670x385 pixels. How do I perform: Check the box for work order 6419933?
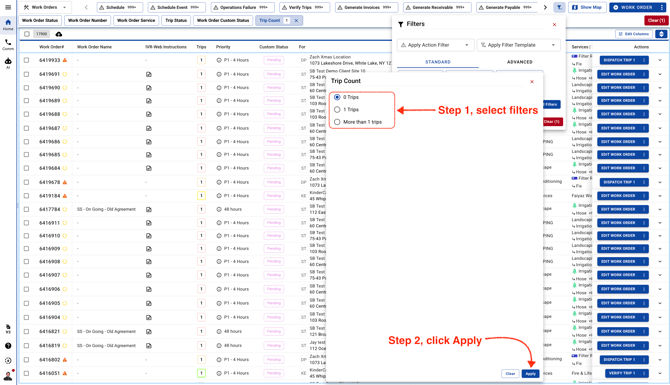[x=26, y=60]
